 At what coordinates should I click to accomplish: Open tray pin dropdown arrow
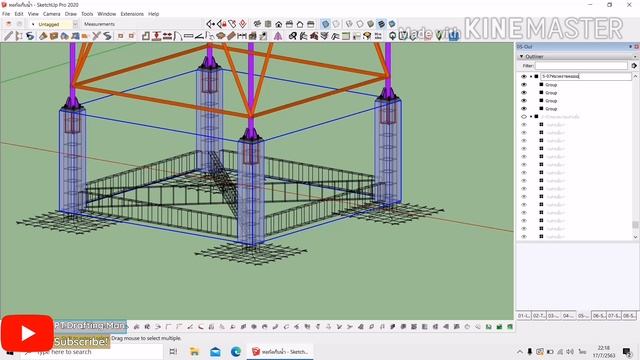tap(631, 47)
